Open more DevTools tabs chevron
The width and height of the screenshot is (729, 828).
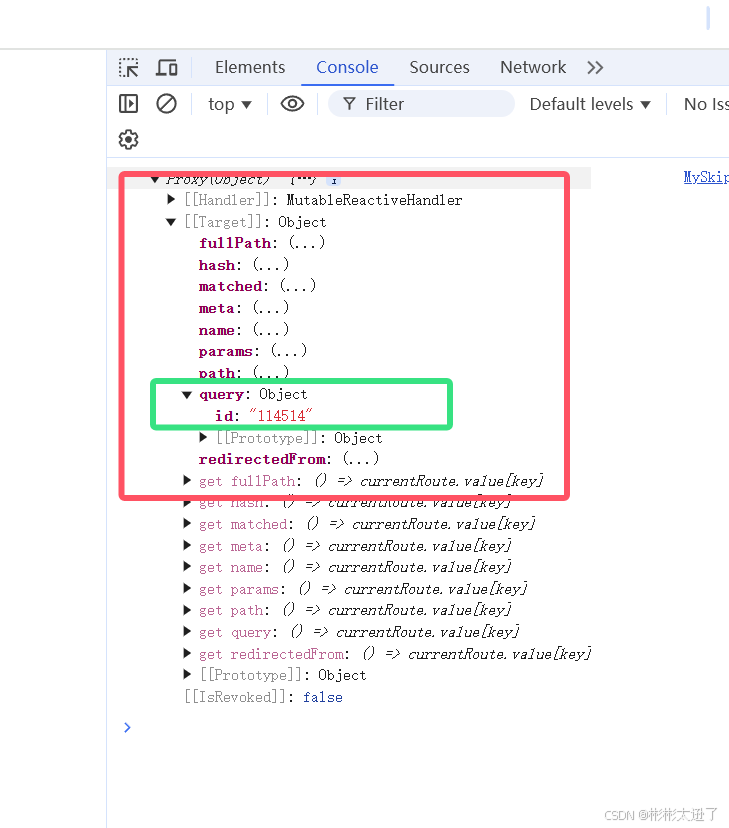595,68
